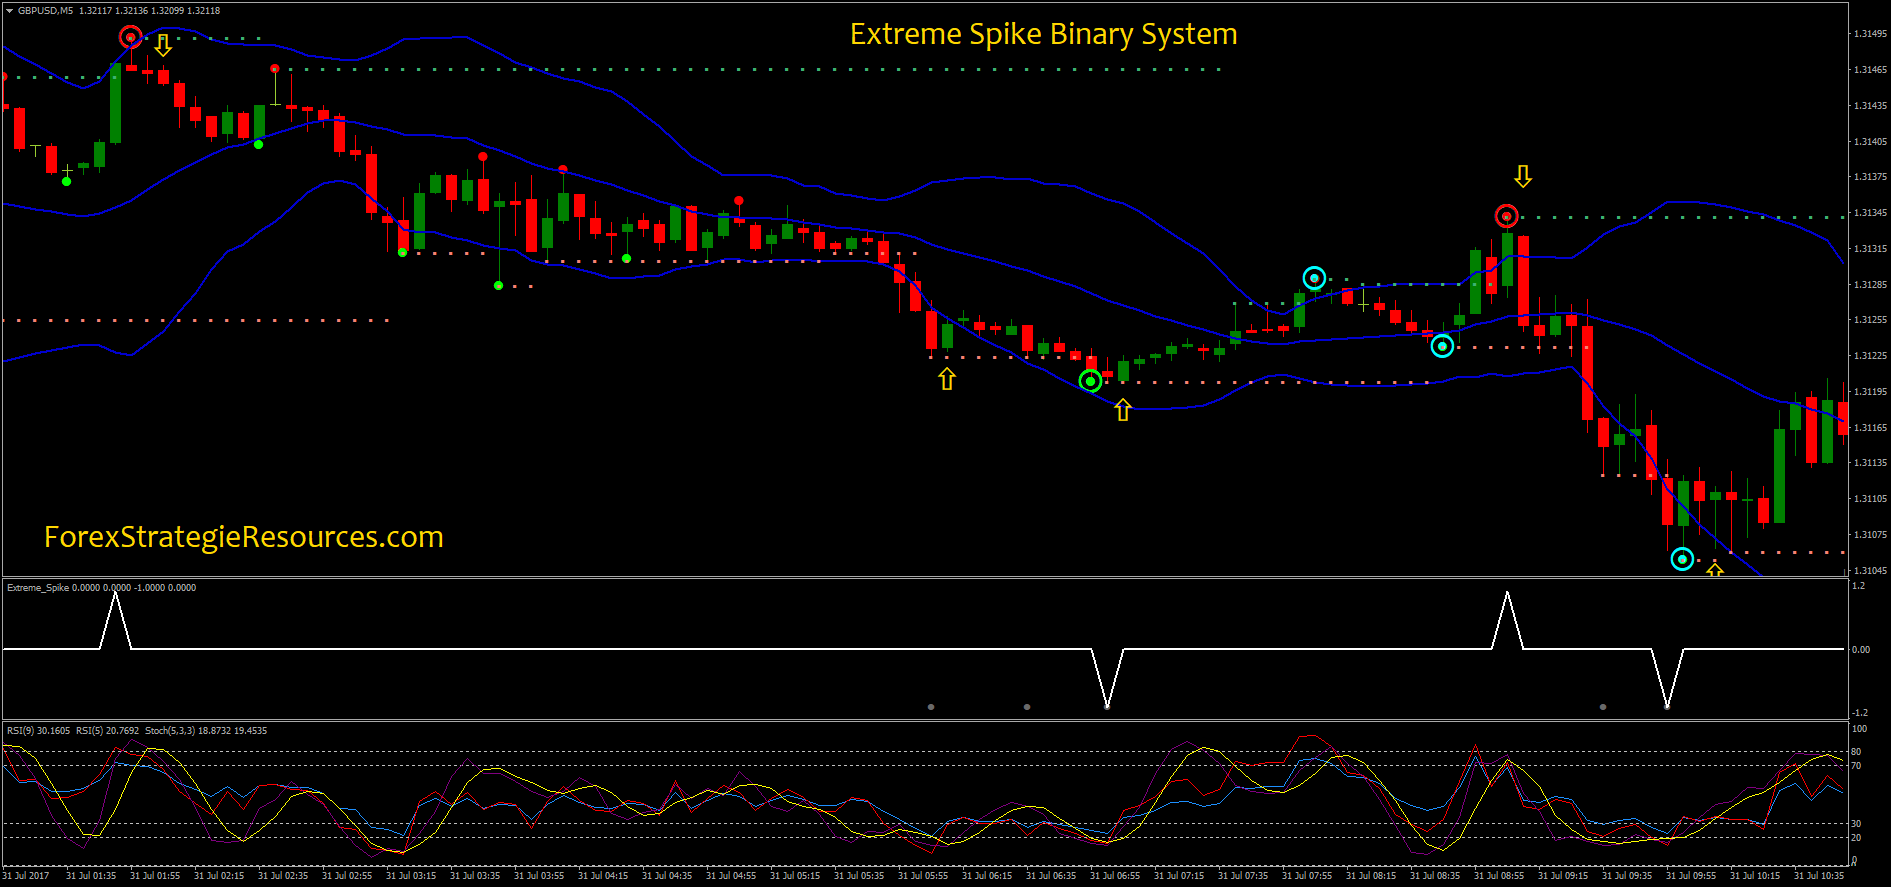The height and width of the screenshot is (887, 1891).
Task: Click the upward spike peak near 01:45
Action: click(x=116, y=593)
